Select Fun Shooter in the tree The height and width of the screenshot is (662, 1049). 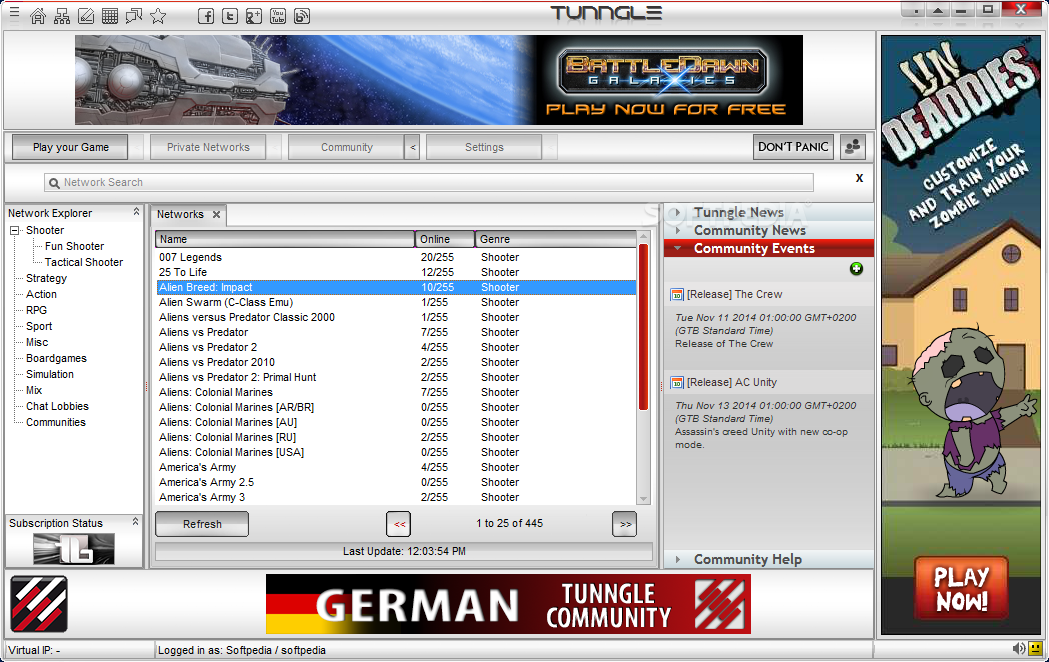[74, 246]
